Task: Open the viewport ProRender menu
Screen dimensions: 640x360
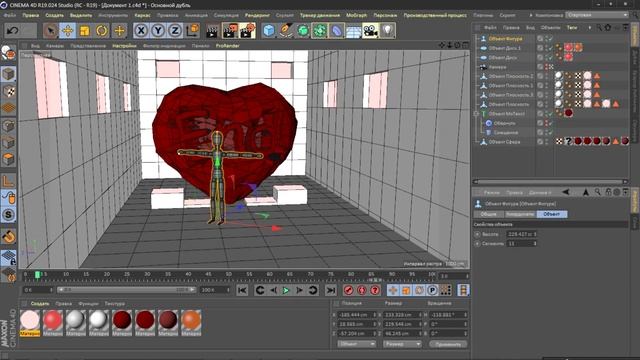Action: click(227, 46)
